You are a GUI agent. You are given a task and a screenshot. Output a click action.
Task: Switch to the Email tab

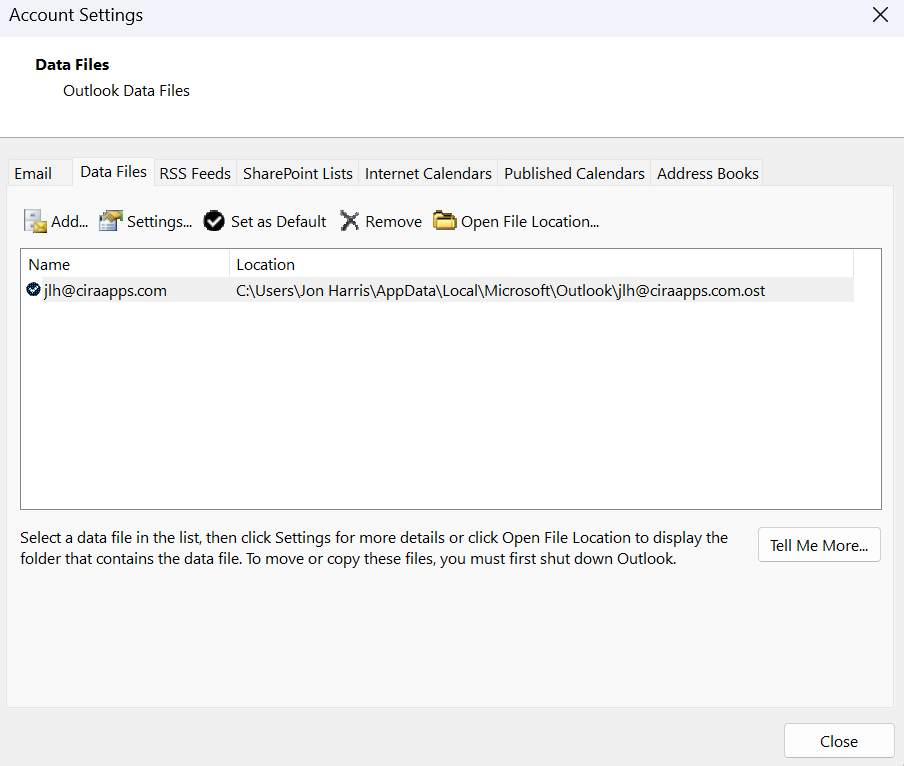click(33, 173)
